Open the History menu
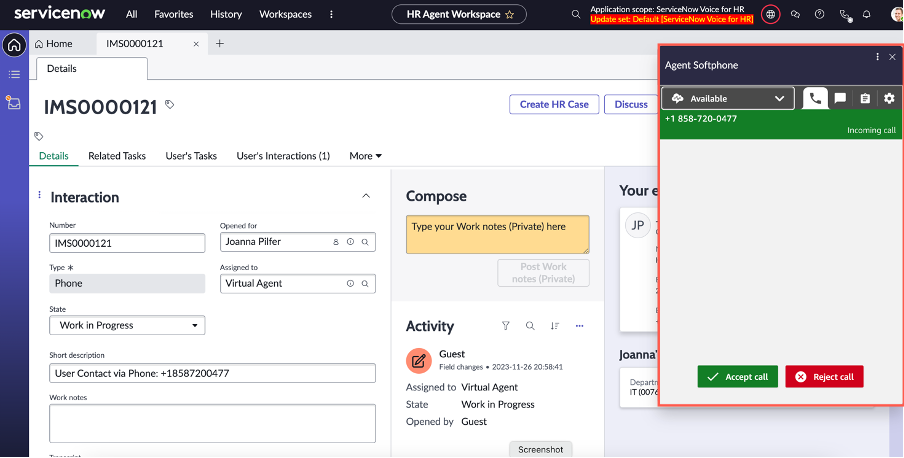The image size is (904, 458). click(x=226, y=14)
